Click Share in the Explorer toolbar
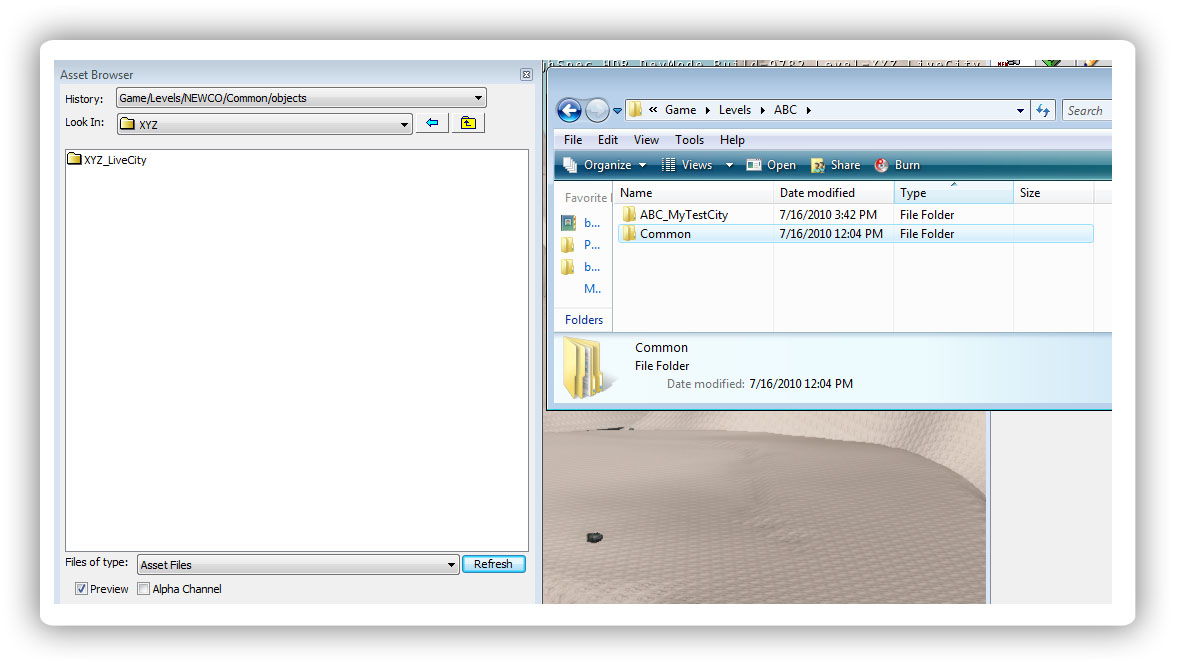 click(x=836, y=165)
